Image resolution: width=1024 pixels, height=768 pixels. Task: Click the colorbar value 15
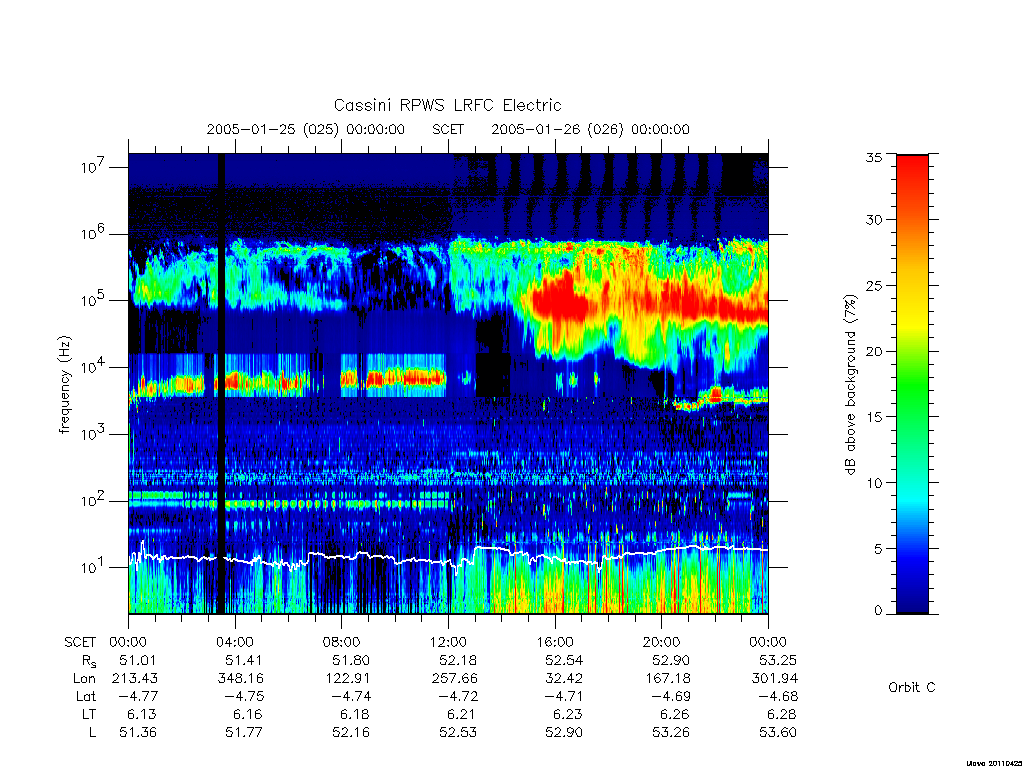(x=873, y=416)
